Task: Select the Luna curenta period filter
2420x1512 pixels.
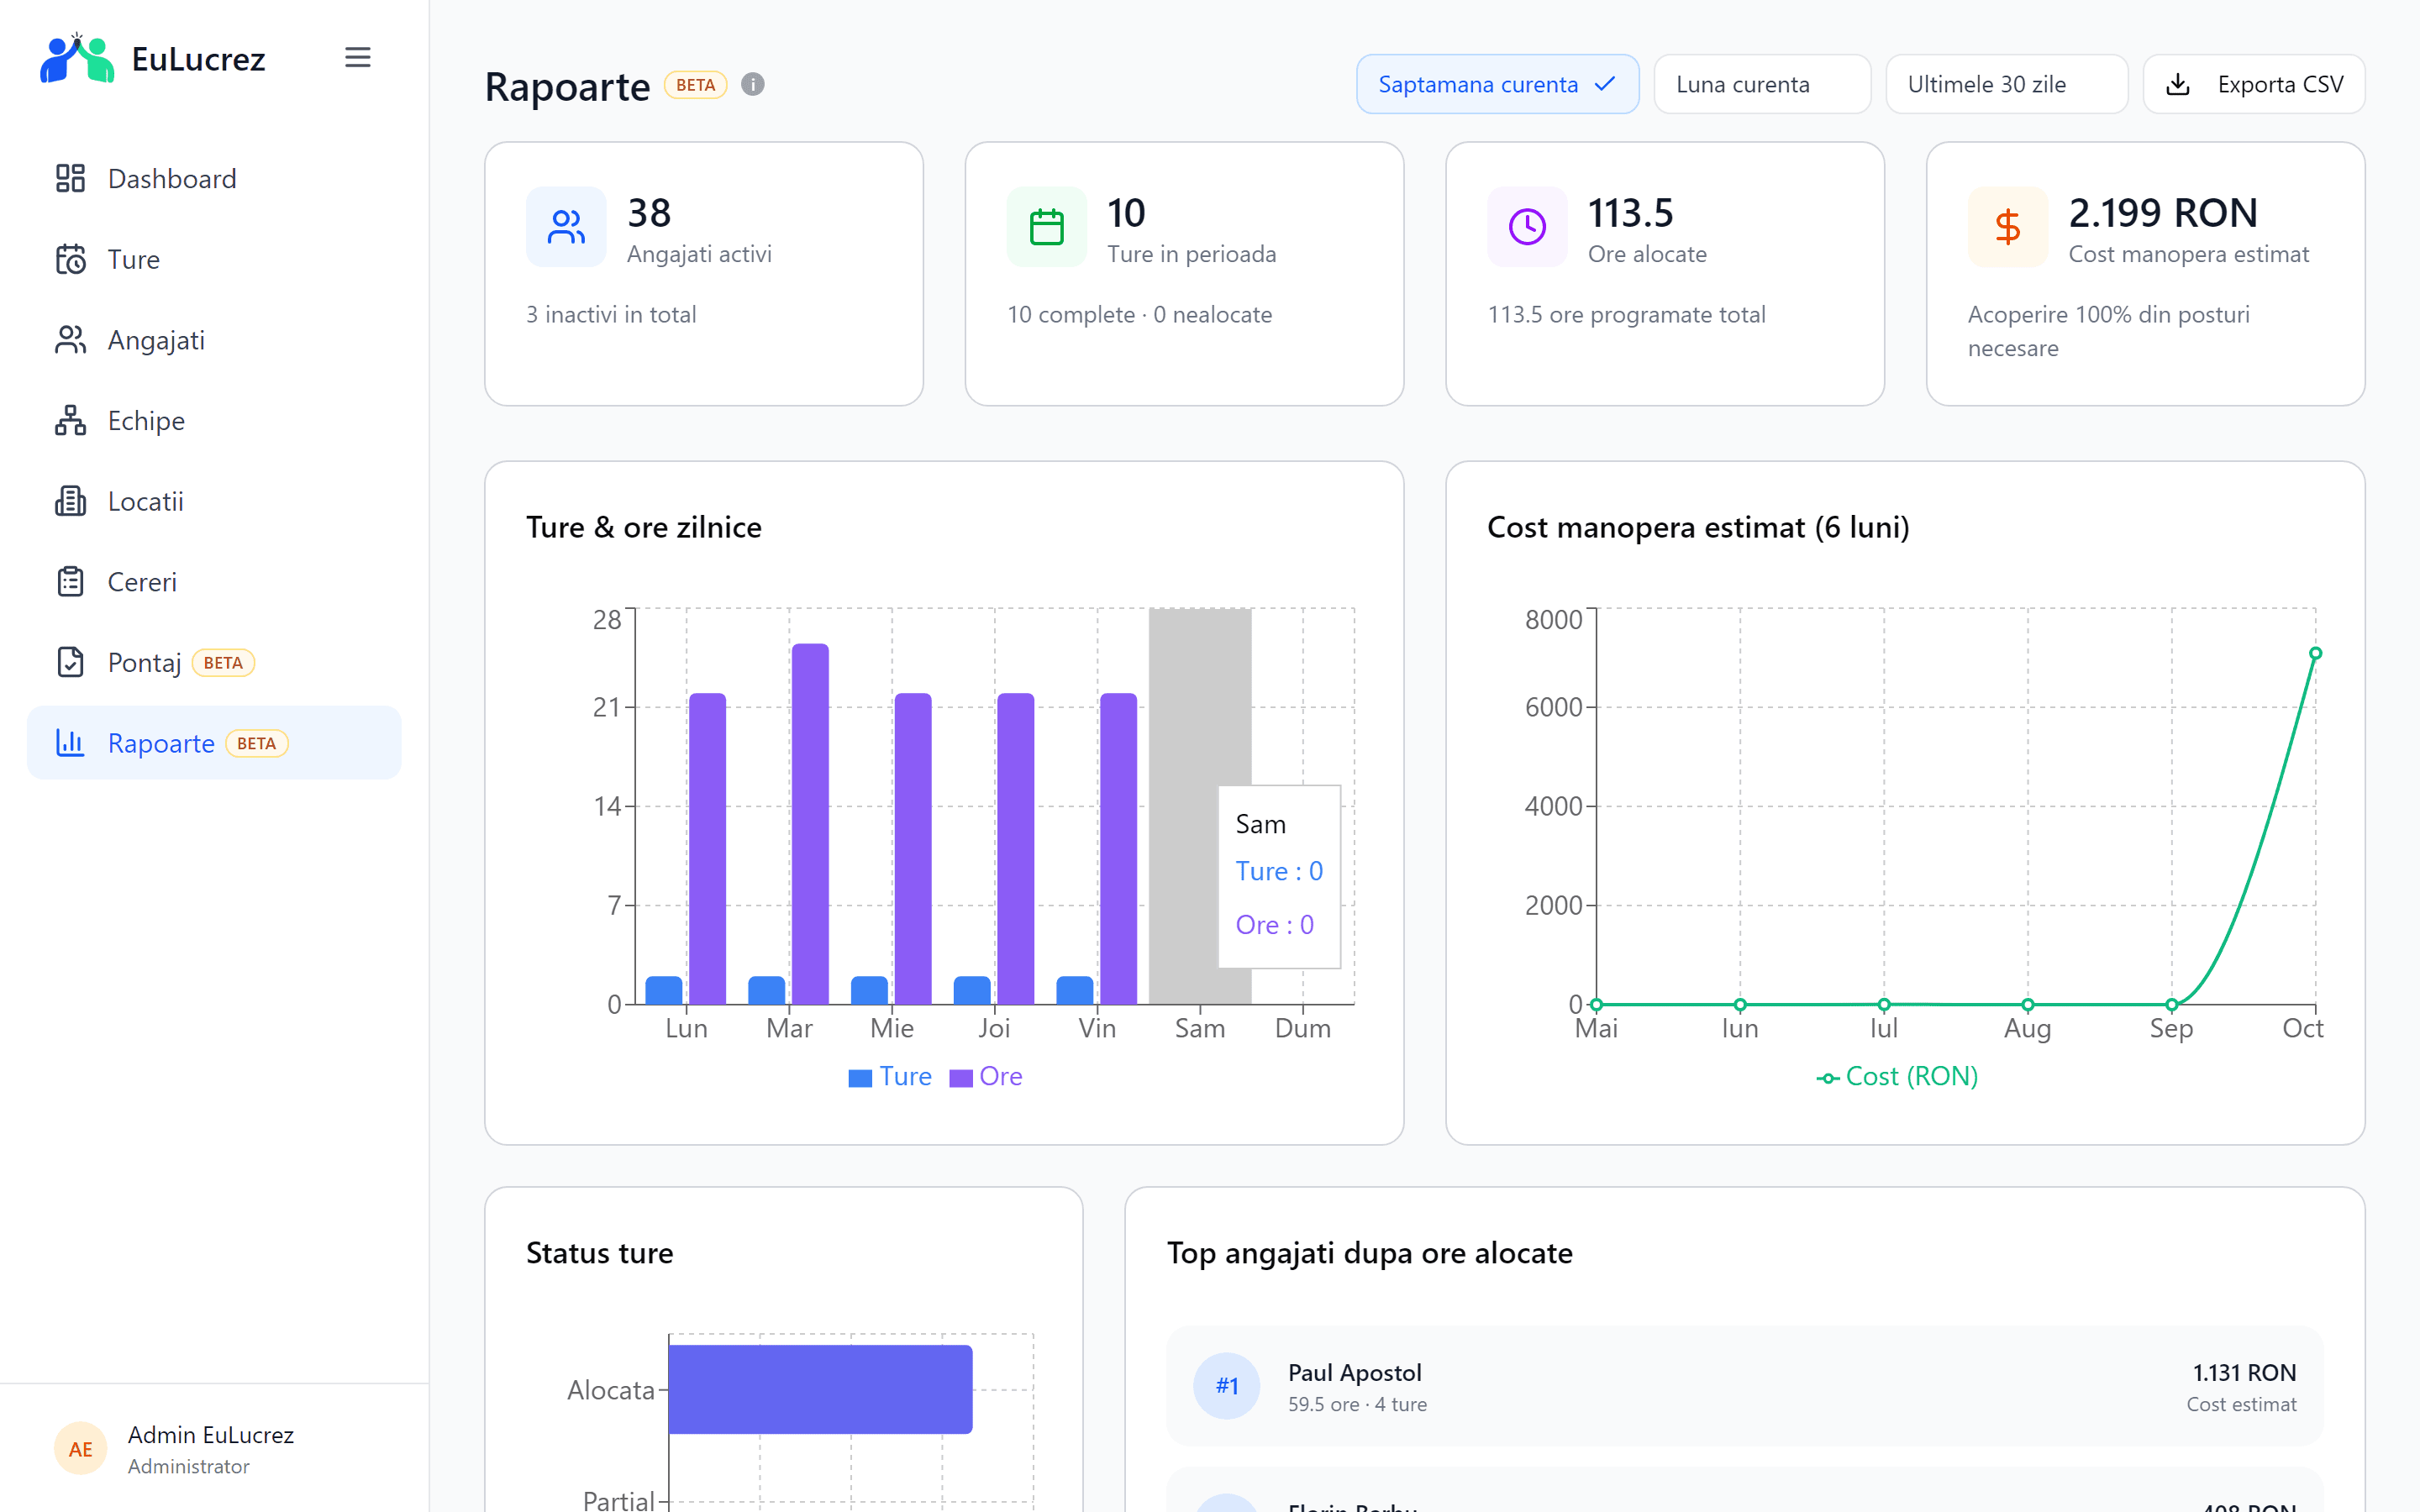Action: click(x=1762, y=85)
